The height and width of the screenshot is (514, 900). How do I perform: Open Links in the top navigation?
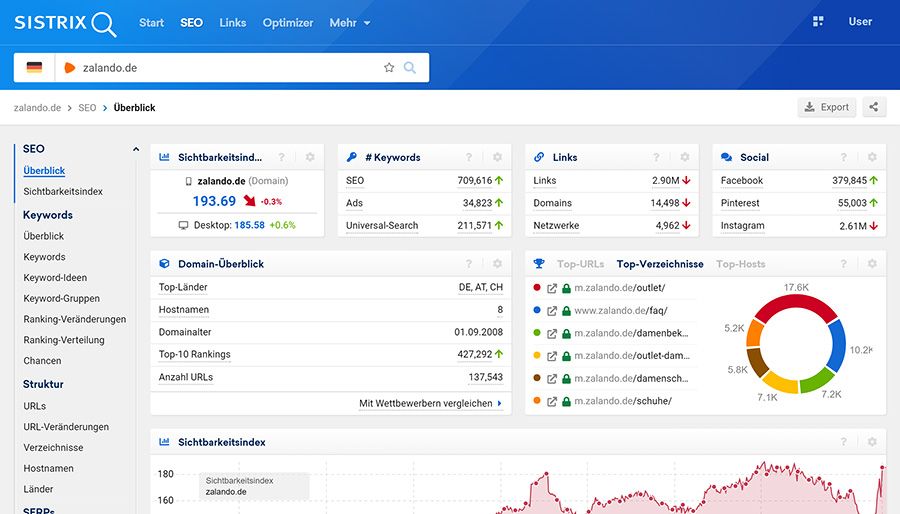(x=232, y=22)
